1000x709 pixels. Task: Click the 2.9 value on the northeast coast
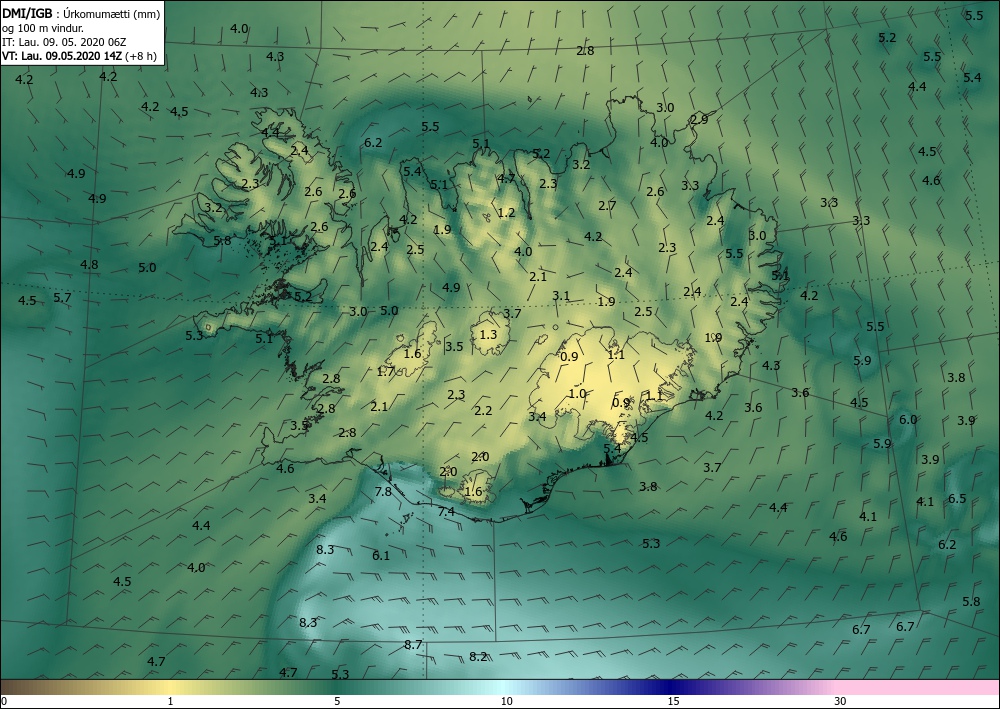(699, 119)
